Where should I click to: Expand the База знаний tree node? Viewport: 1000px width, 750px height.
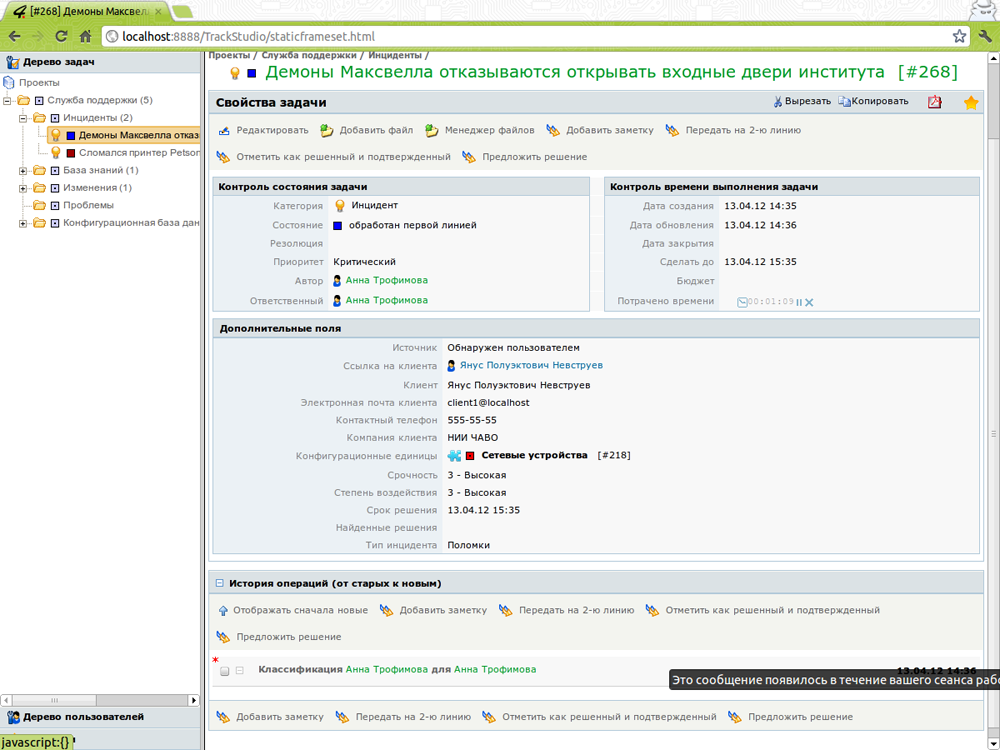pos(23,171)
